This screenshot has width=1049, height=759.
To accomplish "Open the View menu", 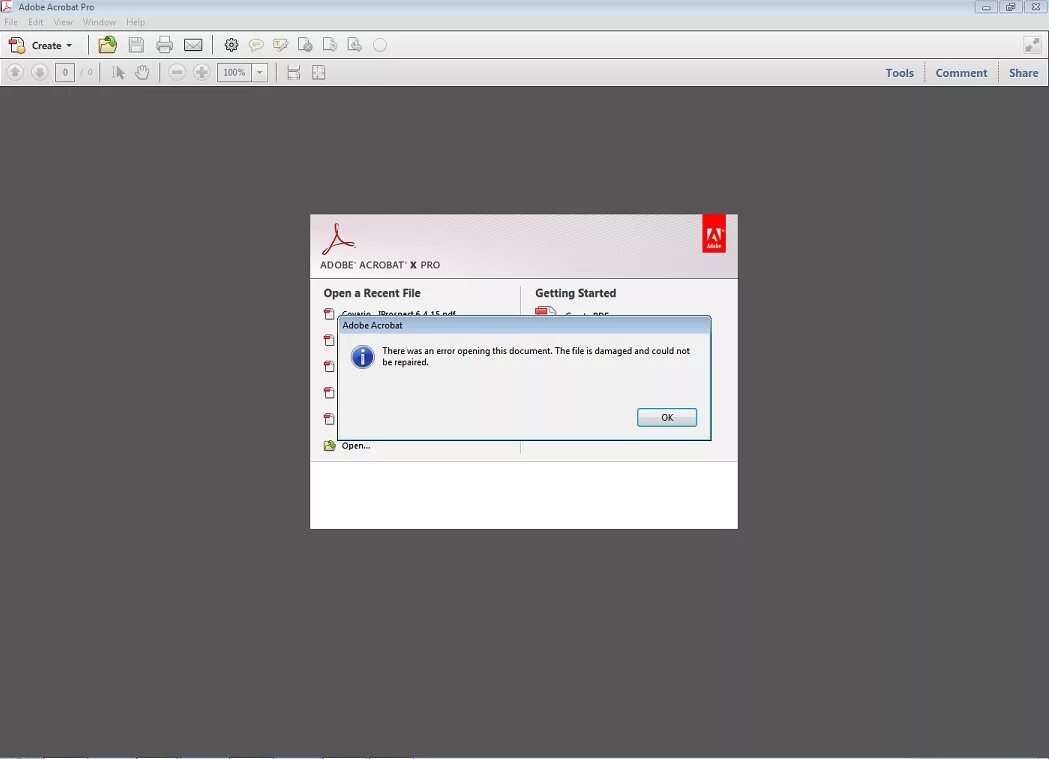I will pos(63,22).
